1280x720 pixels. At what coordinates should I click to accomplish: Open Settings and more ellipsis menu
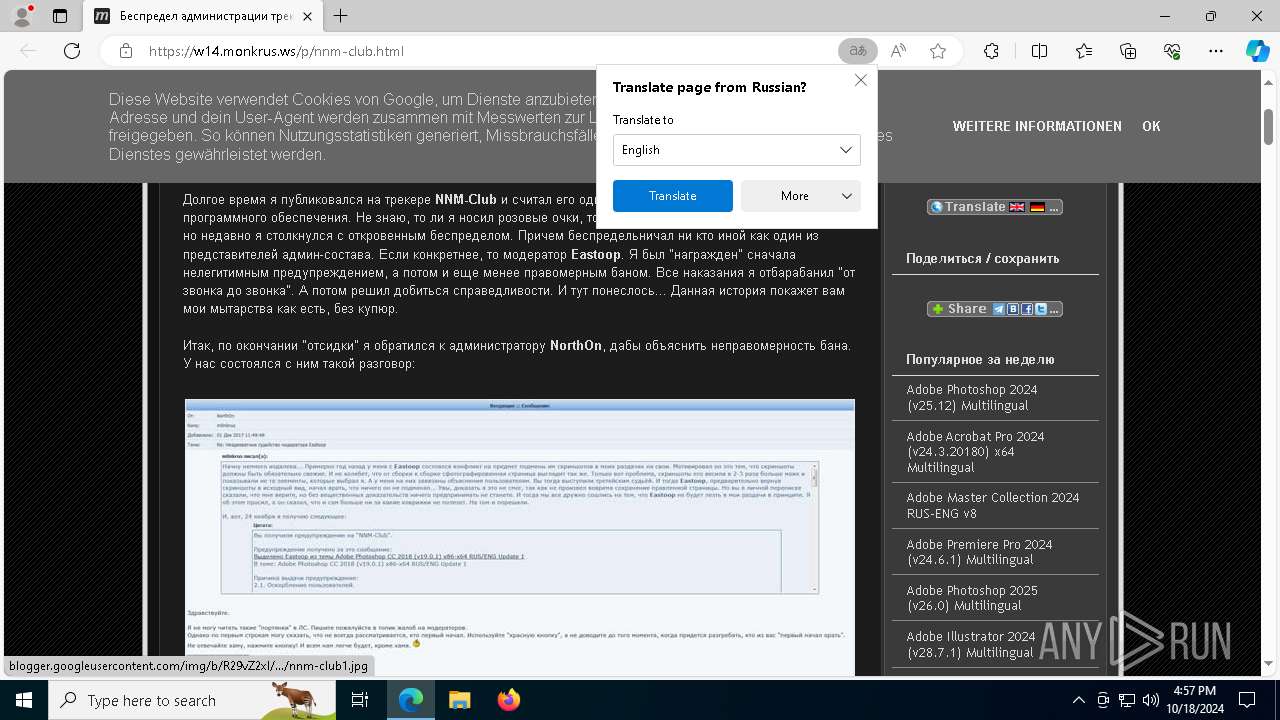(x=1216, y=51)
